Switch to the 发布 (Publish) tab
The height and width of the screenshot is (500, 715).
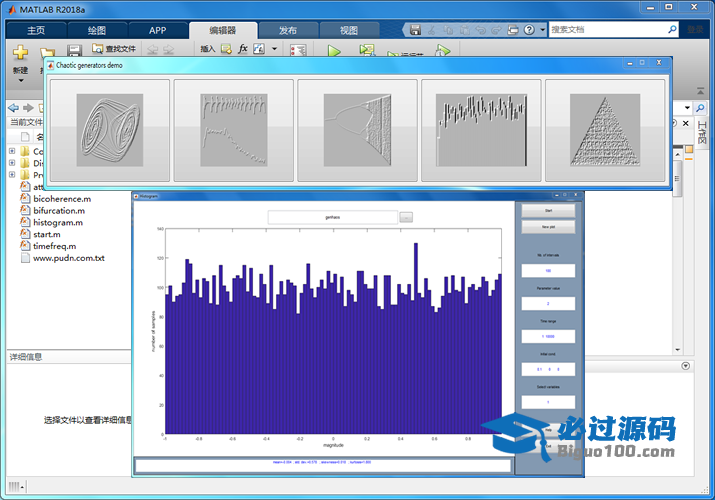click(288, 31)
